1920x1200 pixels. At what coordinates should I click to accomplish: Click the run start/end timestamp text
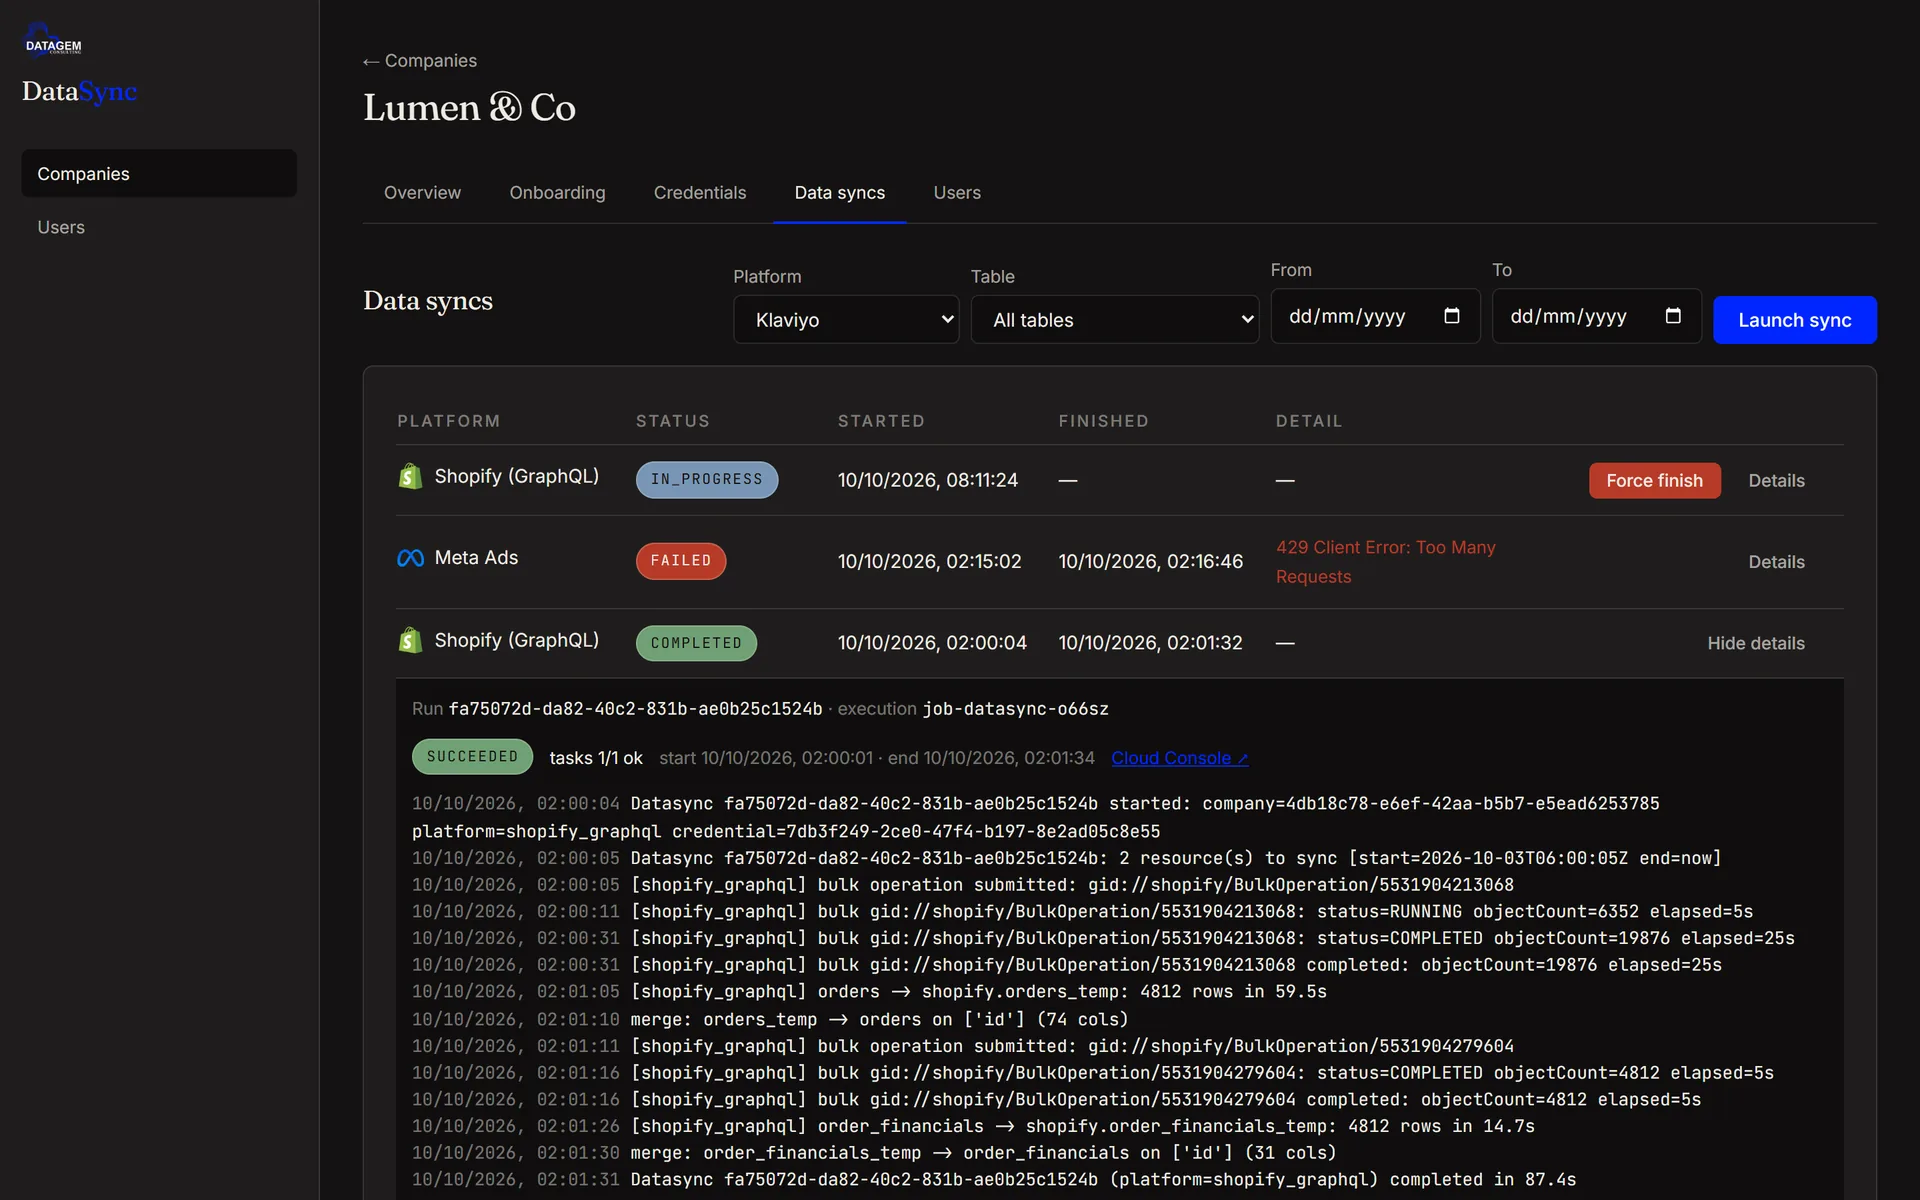tap(877, 758)
